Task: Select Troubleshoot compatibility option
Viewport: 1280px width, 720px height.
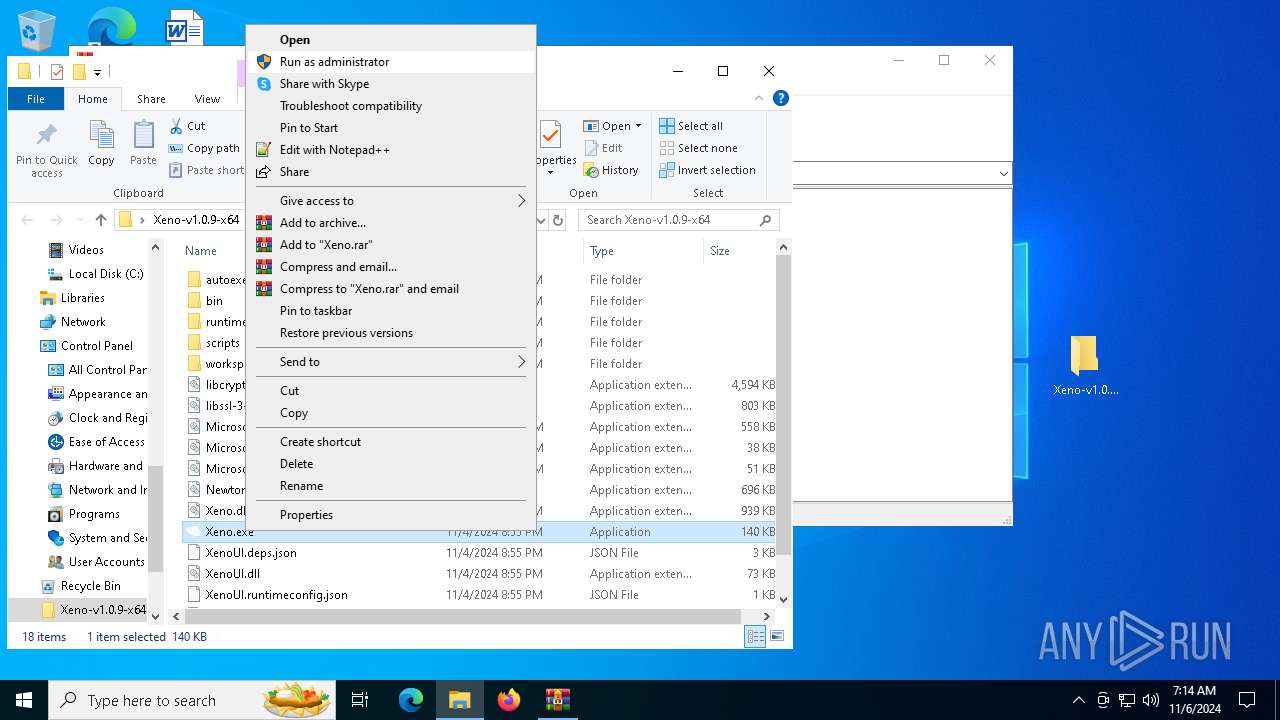Action: pyautogui.click(x=391, y=106)
